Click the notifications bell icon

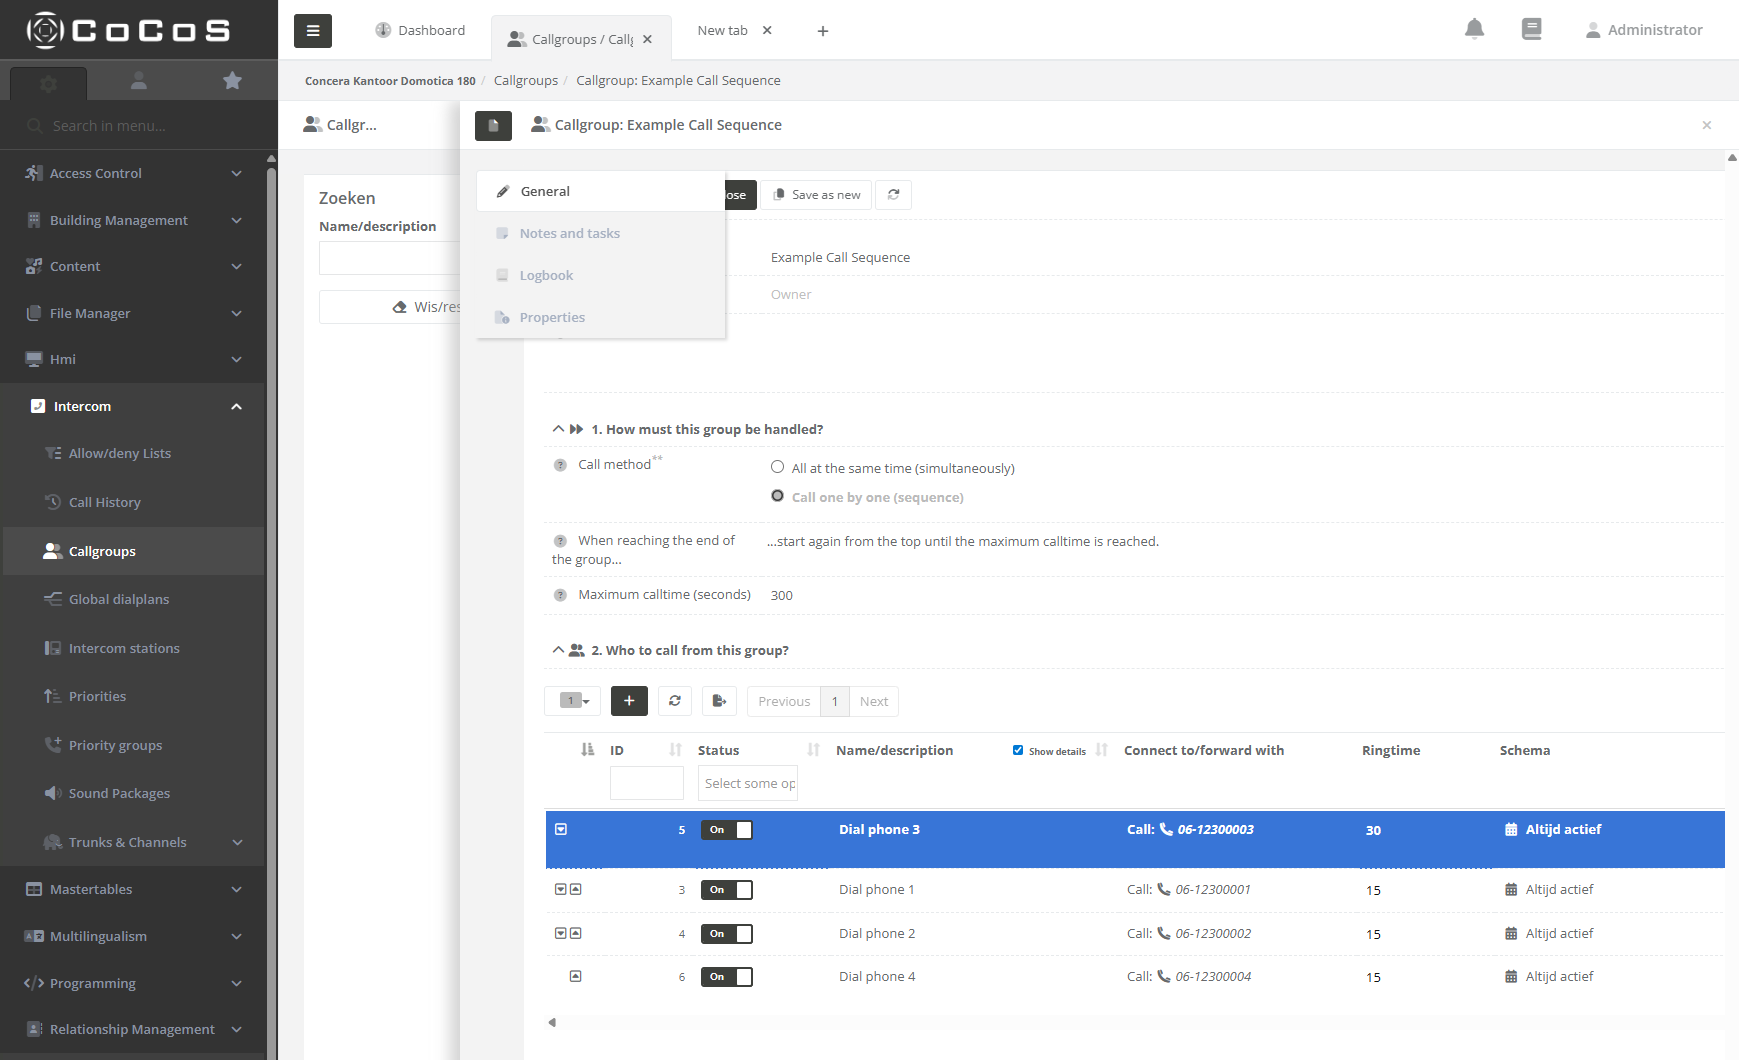1474,30
